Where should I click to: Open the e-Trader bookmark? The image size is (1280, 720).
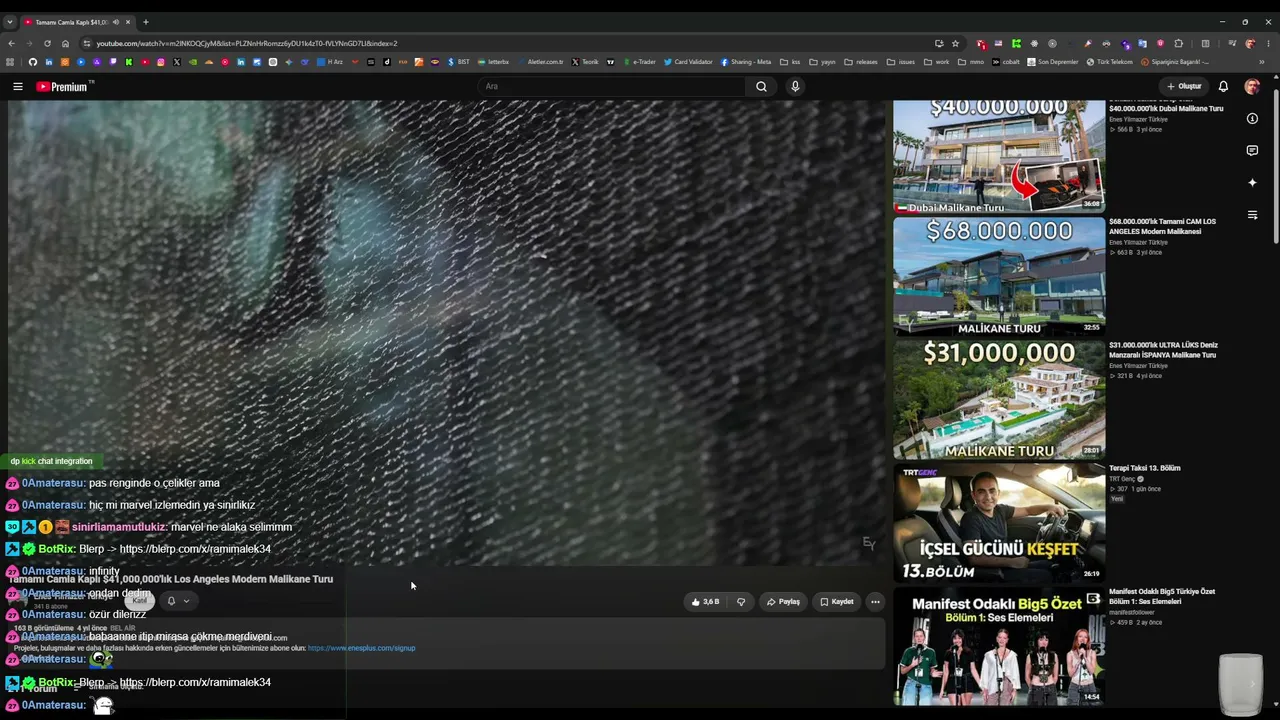click(639, 62)
